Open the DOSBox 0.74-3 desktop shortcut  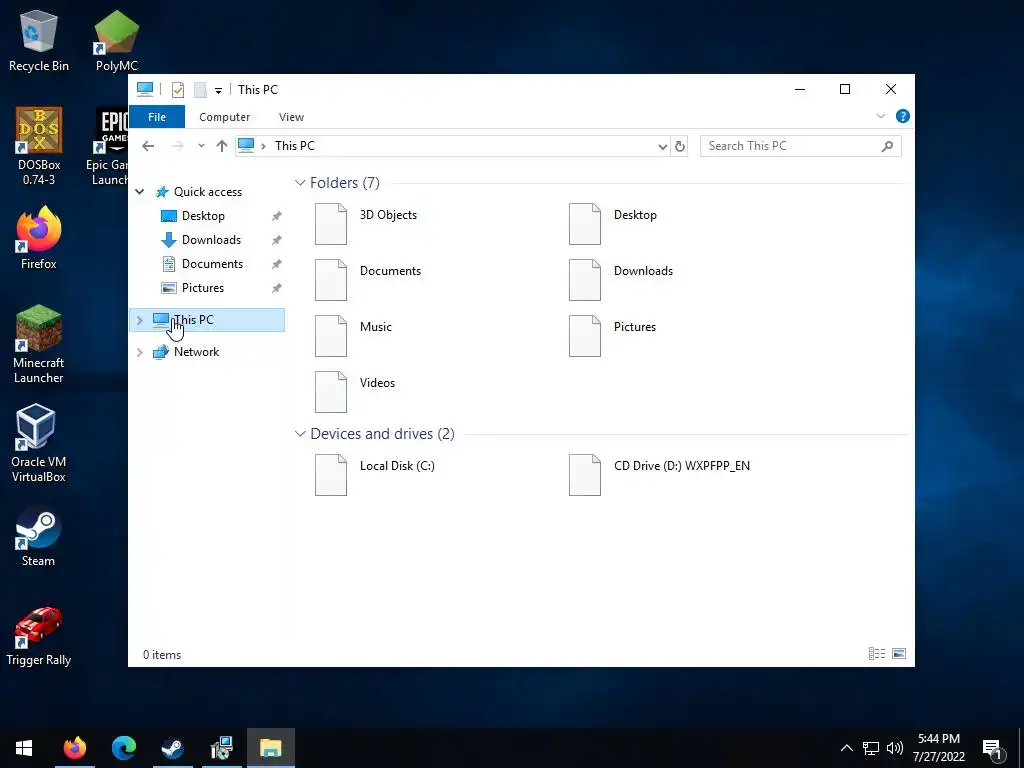39,146
